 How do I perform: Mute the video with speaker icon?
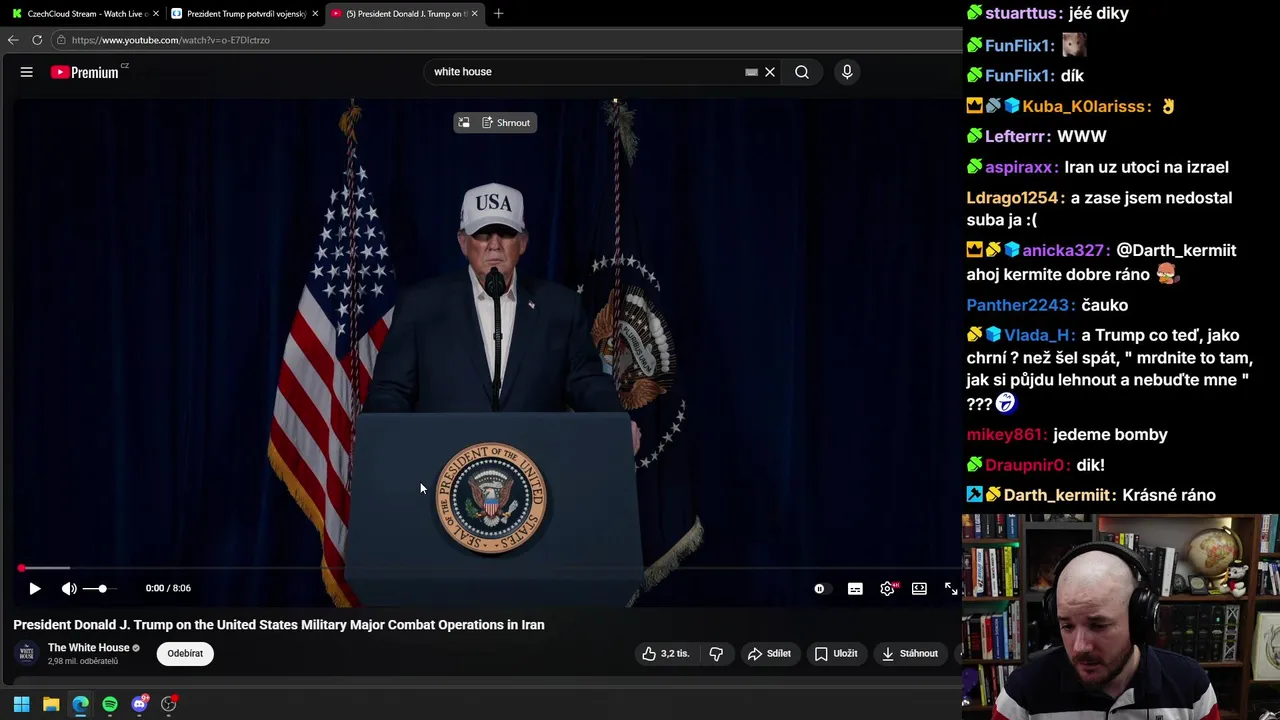pos(69,589)
